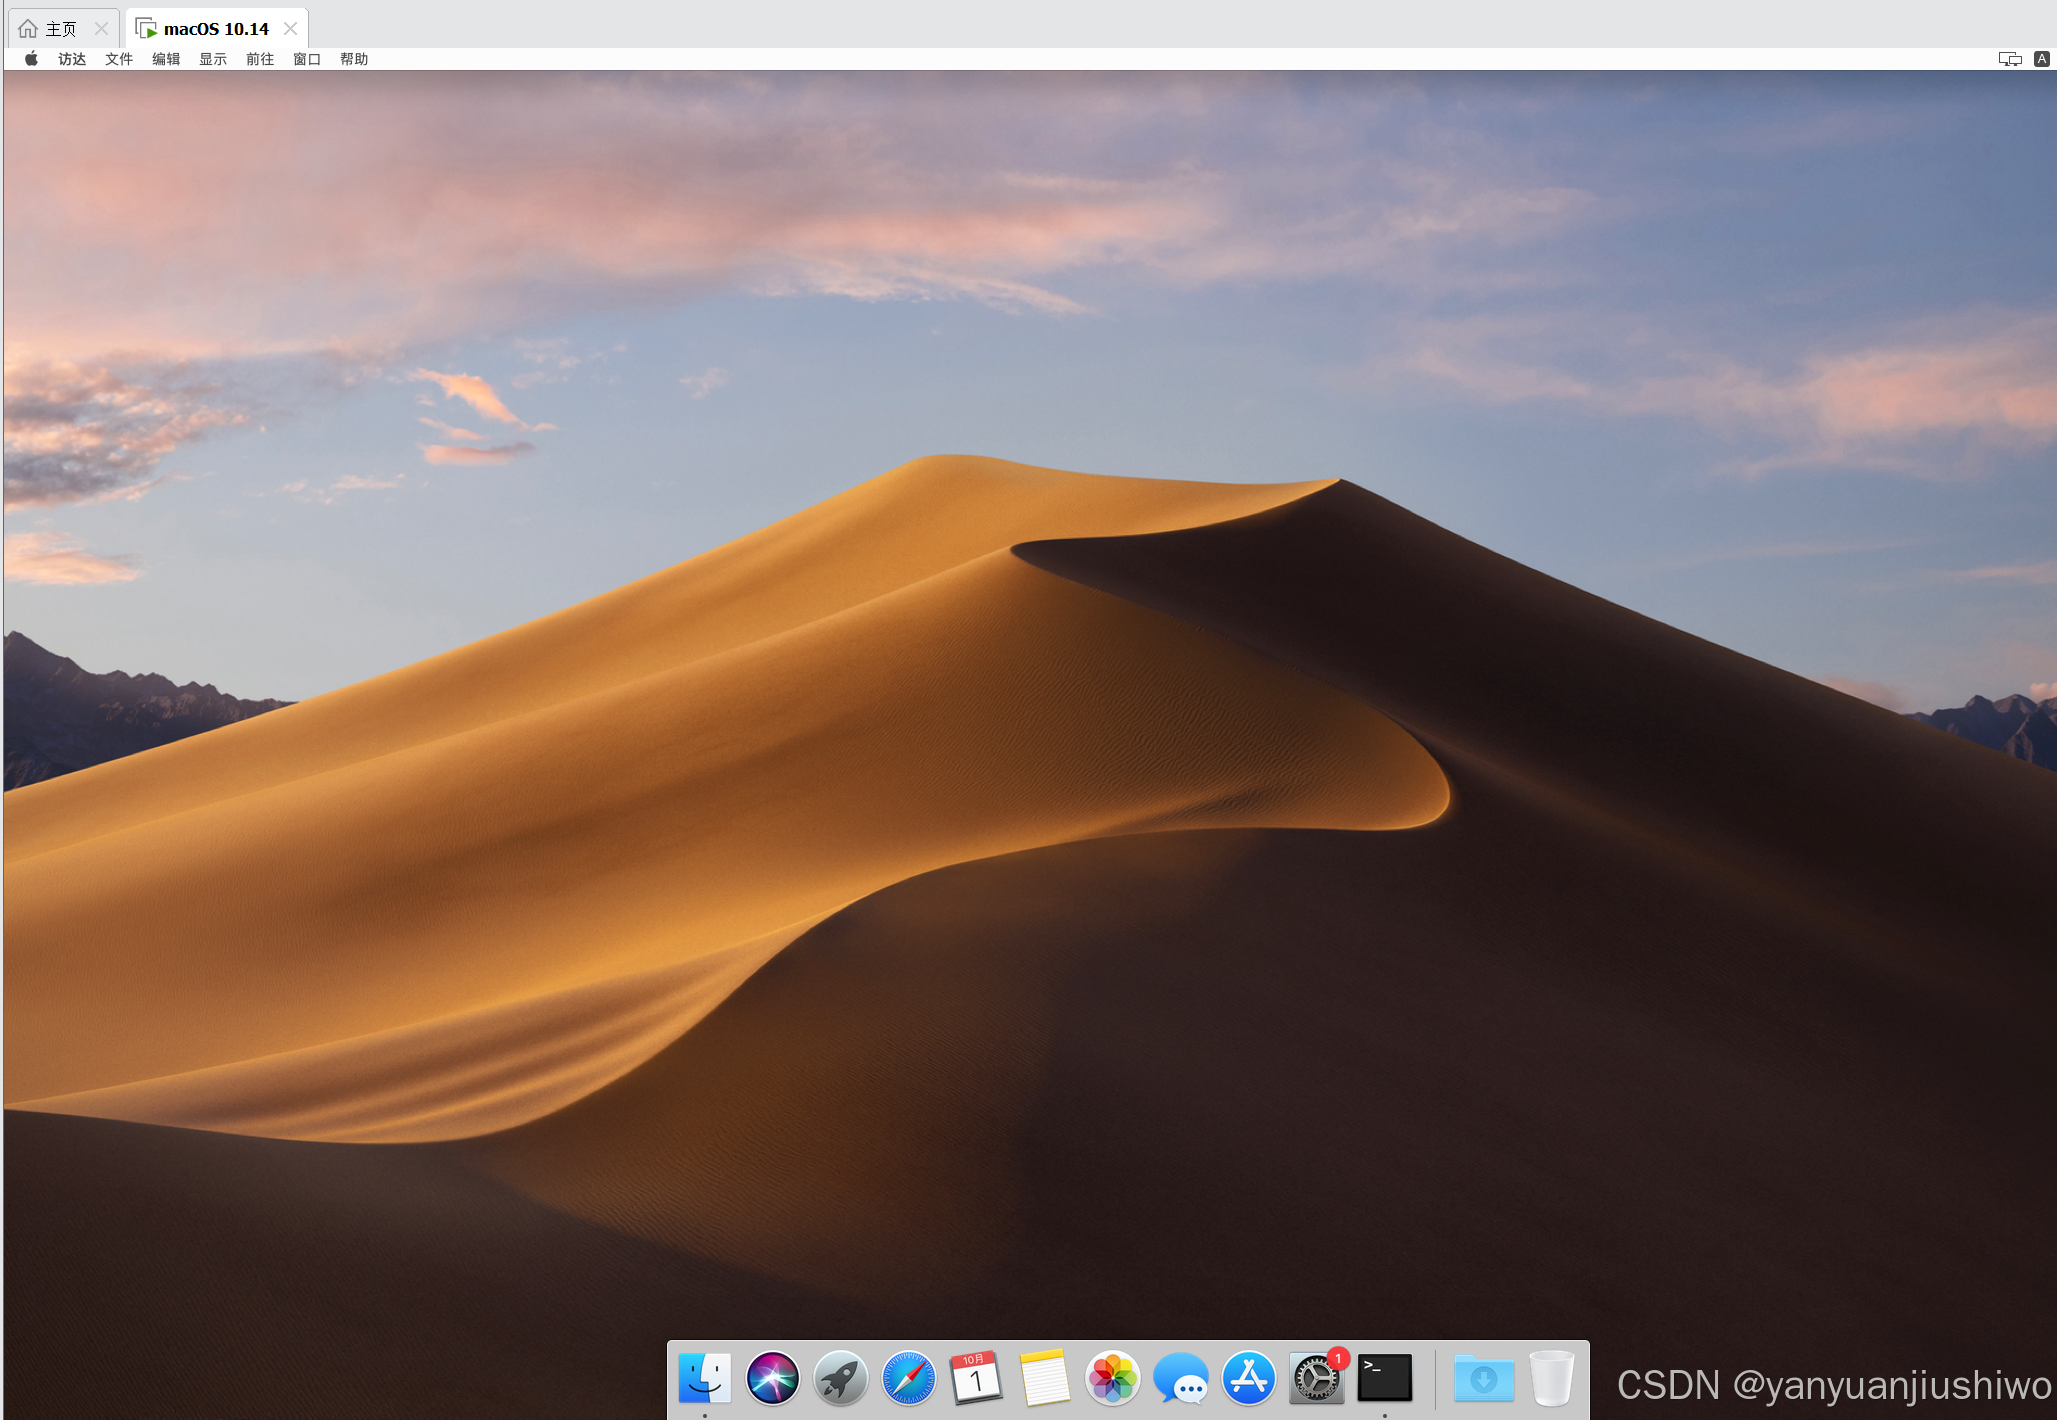Click the screen mirroring status icon
Image resolution: width=2057 pixels, height=1420 pixels.
[x=2010, y=59]
